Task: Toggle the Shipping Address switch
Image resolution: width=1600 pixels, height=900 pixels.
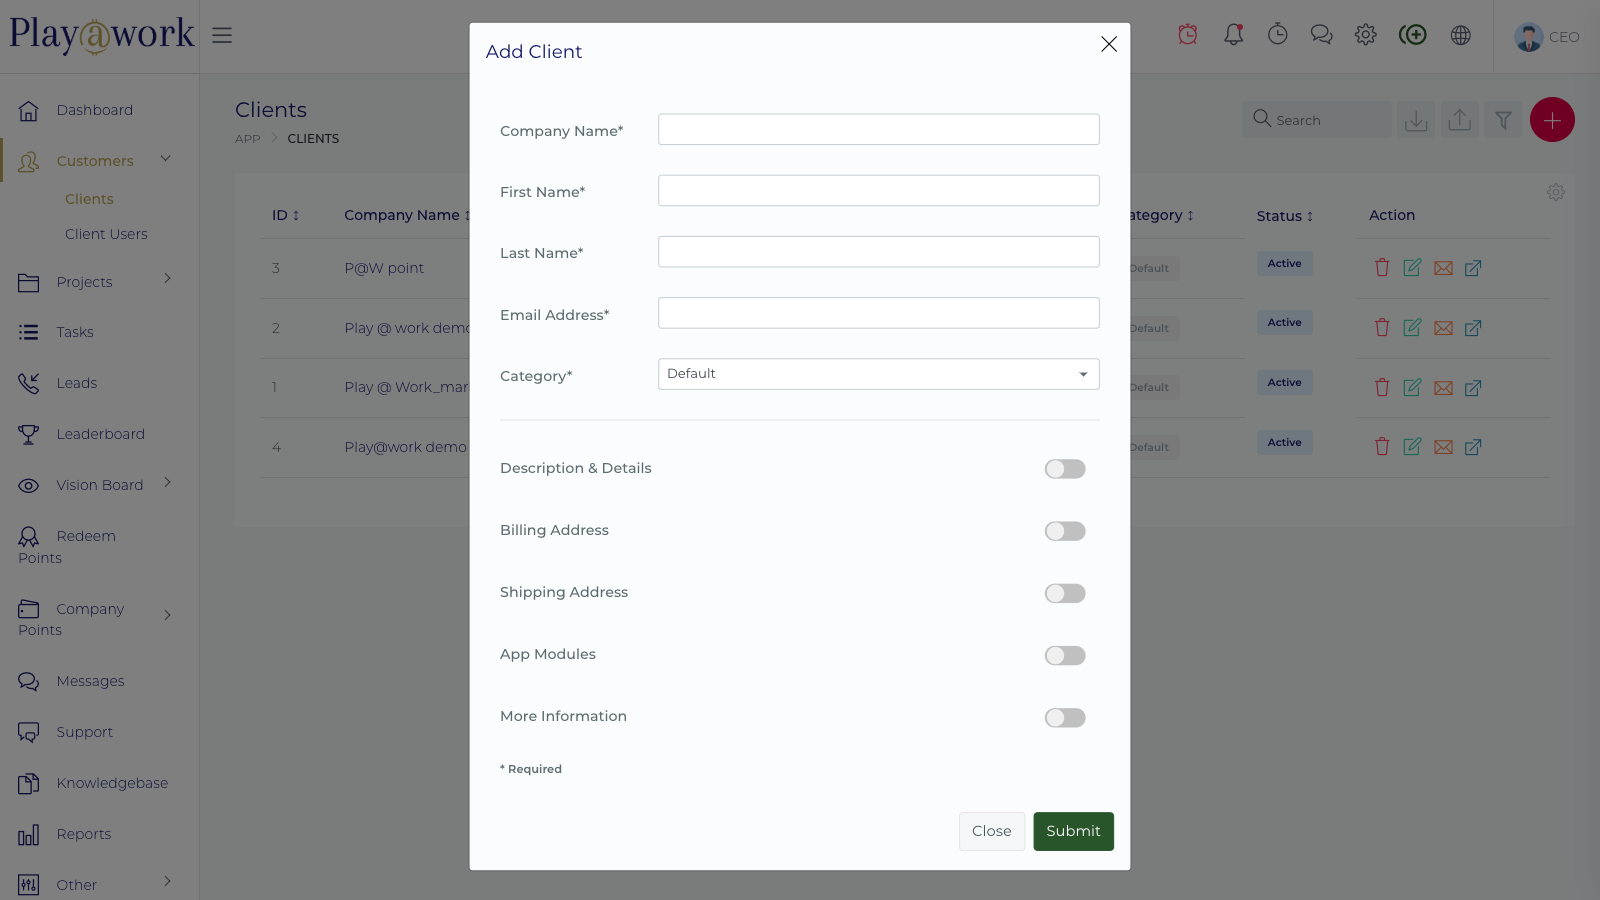Action: [1065, 593]
